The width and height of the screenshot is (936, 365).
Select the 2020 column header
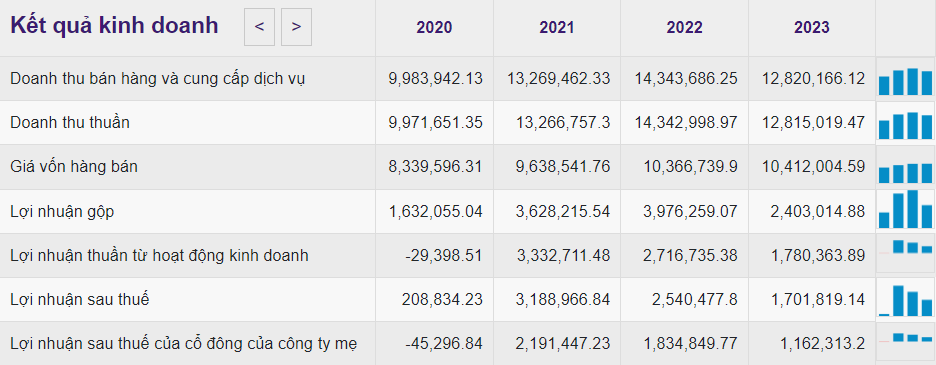(x=434, y=27)
